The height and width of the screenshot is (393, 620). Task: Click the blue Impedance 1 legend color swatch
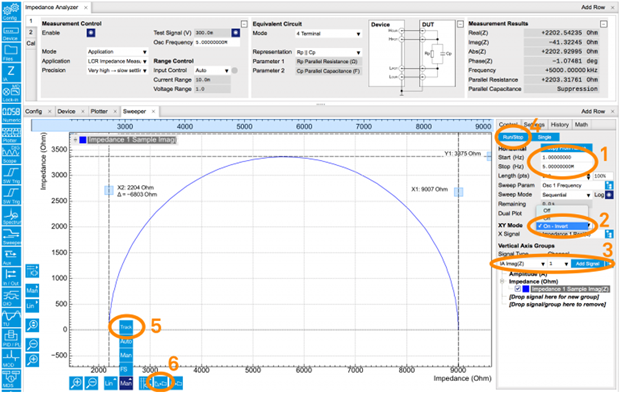pos(83,140)
